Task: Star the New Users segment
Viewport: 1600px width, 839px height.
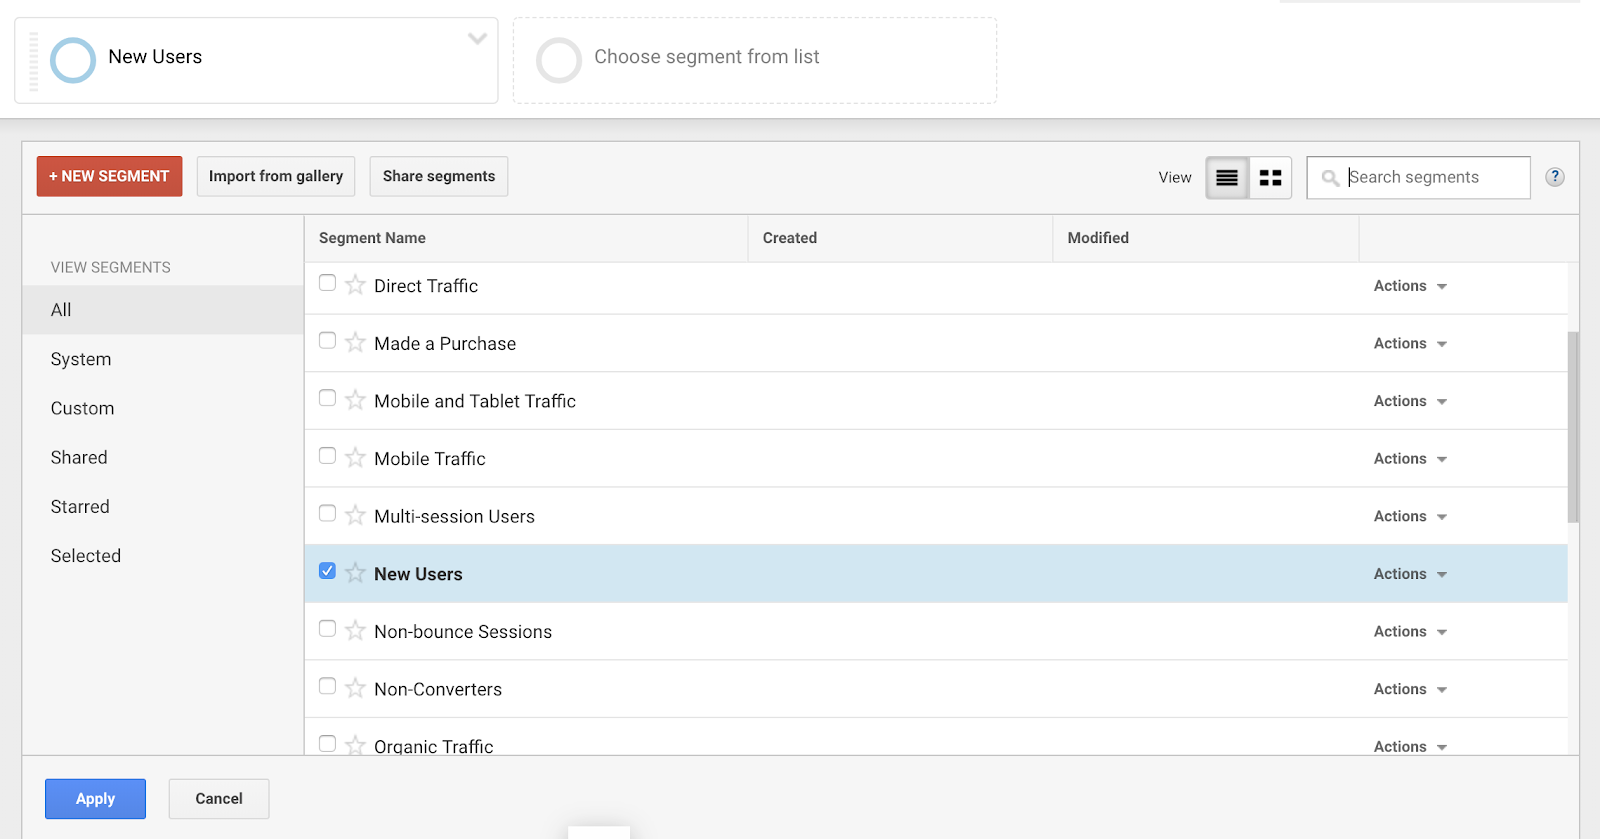Action: click(355, 573)
